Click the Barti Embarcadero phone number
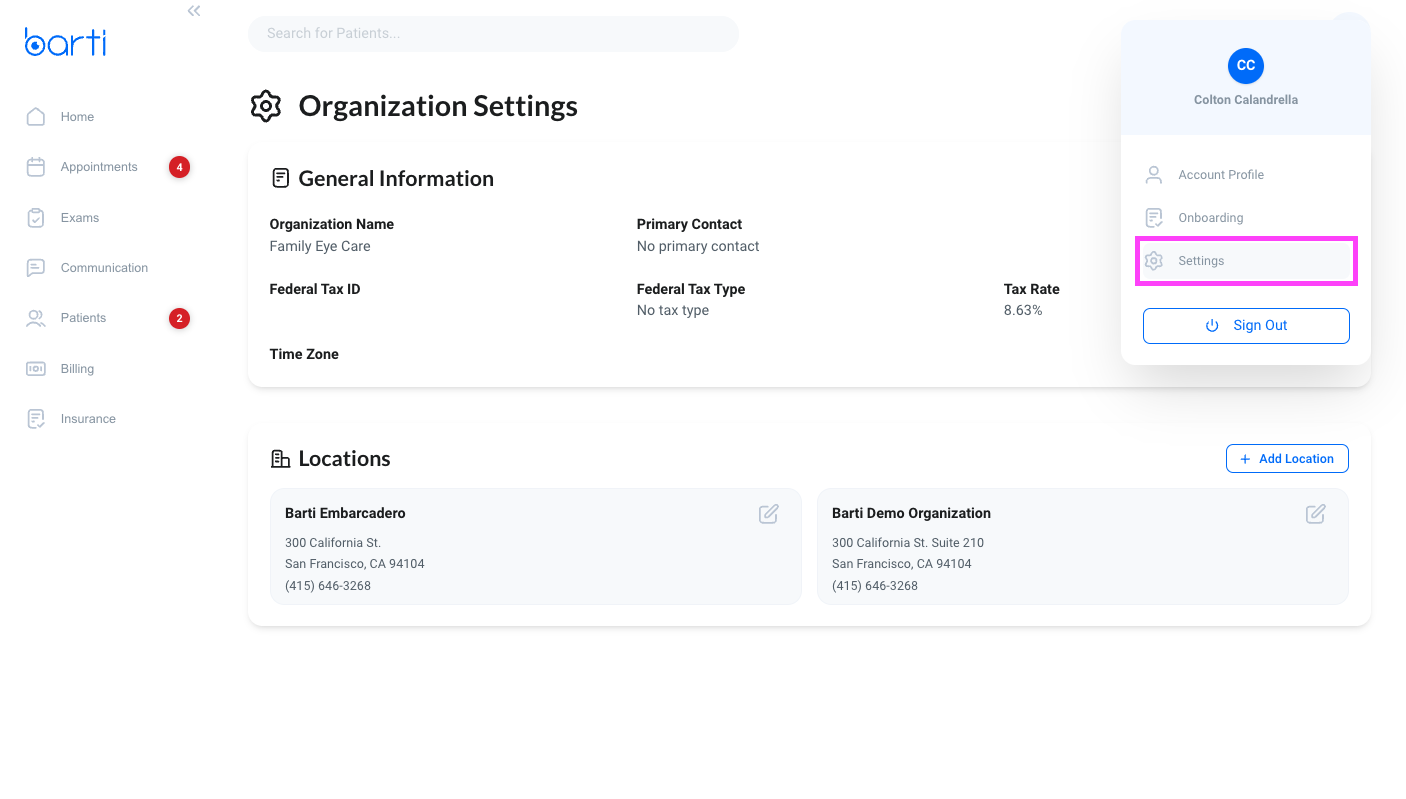The width and height of the screenshot is (1406, 799). coord(328,586)
